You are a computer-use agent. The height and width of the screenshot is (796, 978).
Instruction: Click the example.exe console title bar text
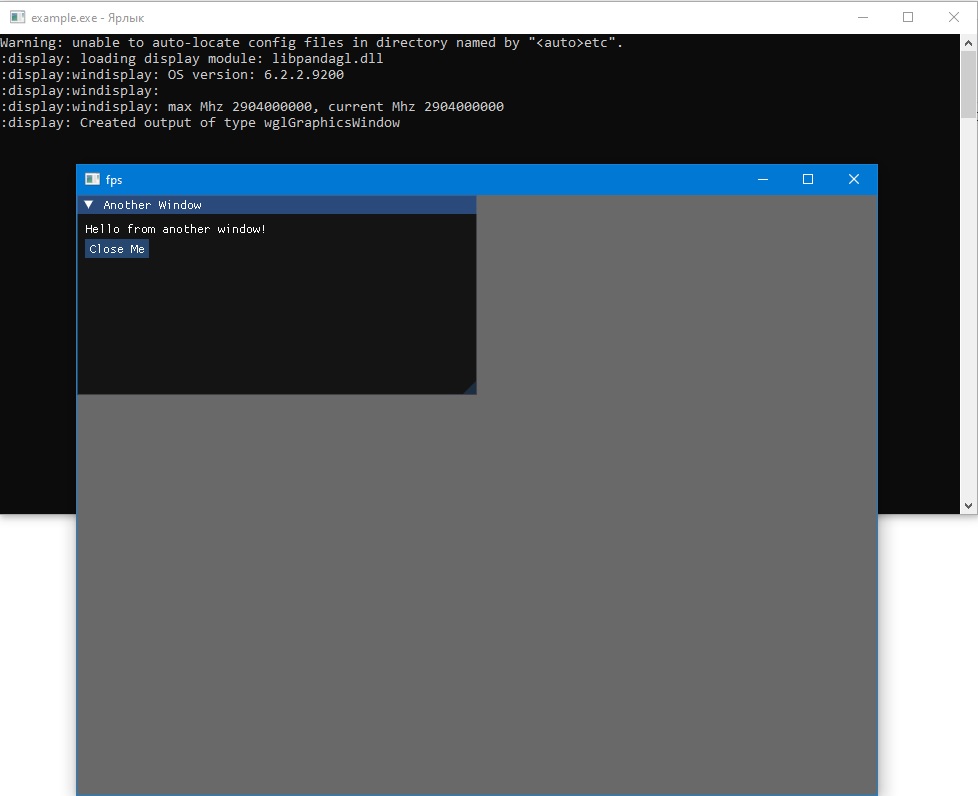pos(87,18)
